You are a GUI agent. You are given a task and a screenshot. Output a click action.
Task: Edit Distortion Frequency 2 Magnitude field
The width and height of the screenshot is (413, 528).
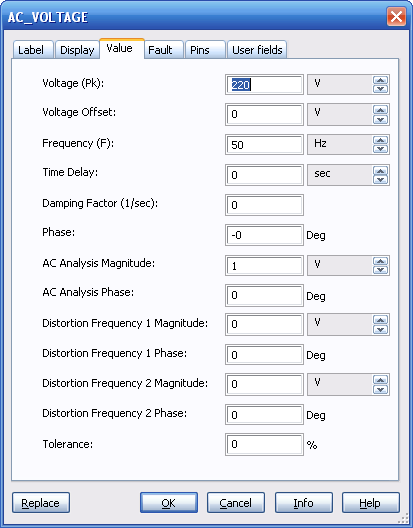264,384
